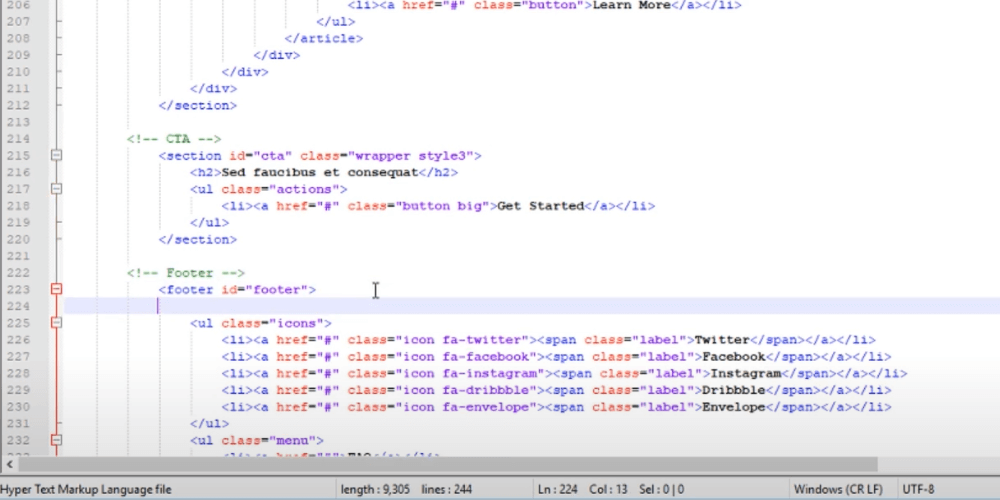Image resolution: width=1000 pixels, height=500 pixels.
Task: Click the closing section tag on line 212
Action: pos(198,105)
